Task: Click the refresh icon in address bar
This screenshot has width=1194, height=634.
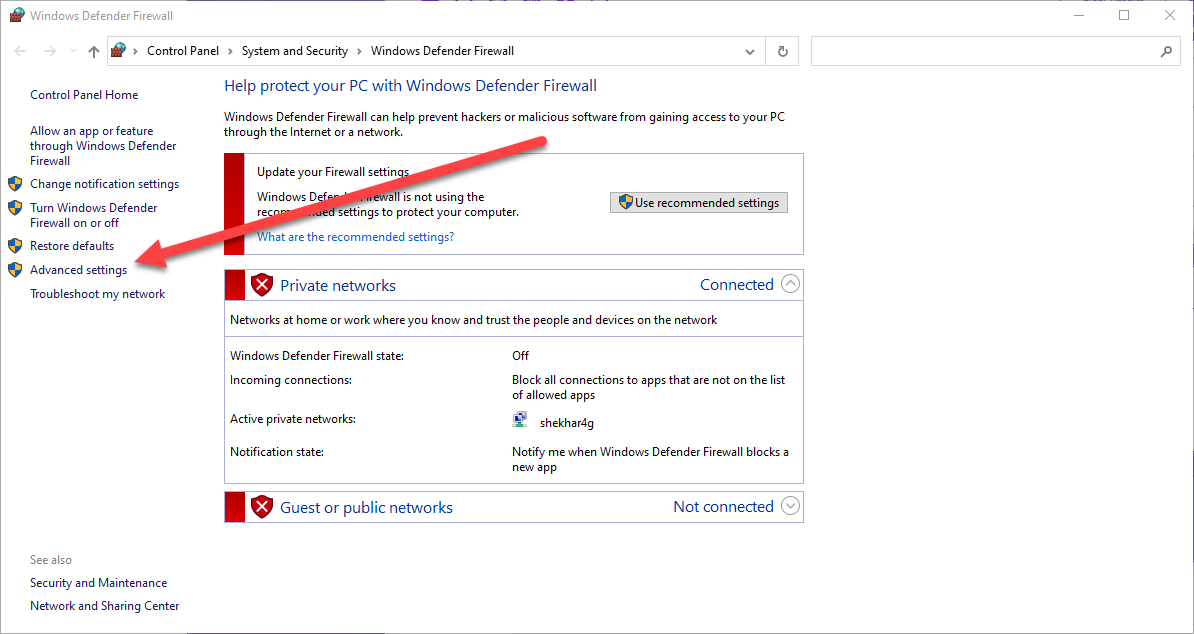Action: coord(782,51)
